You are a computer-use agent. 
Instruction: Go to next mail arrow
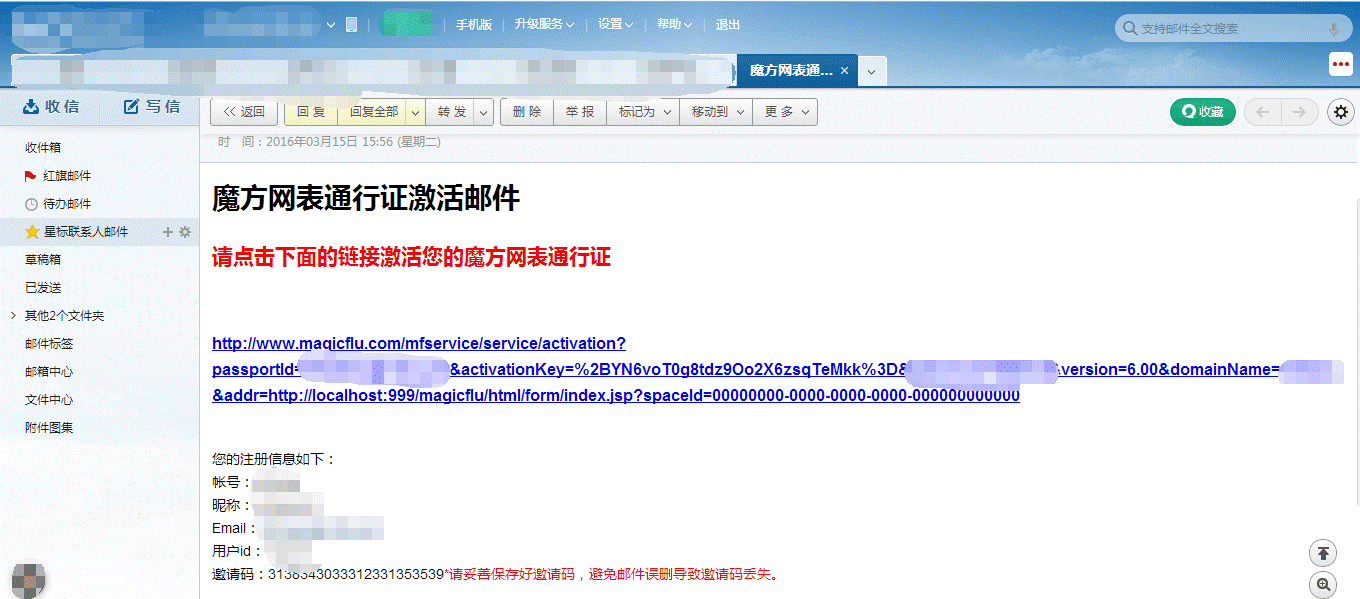(x=1300, y=112)
